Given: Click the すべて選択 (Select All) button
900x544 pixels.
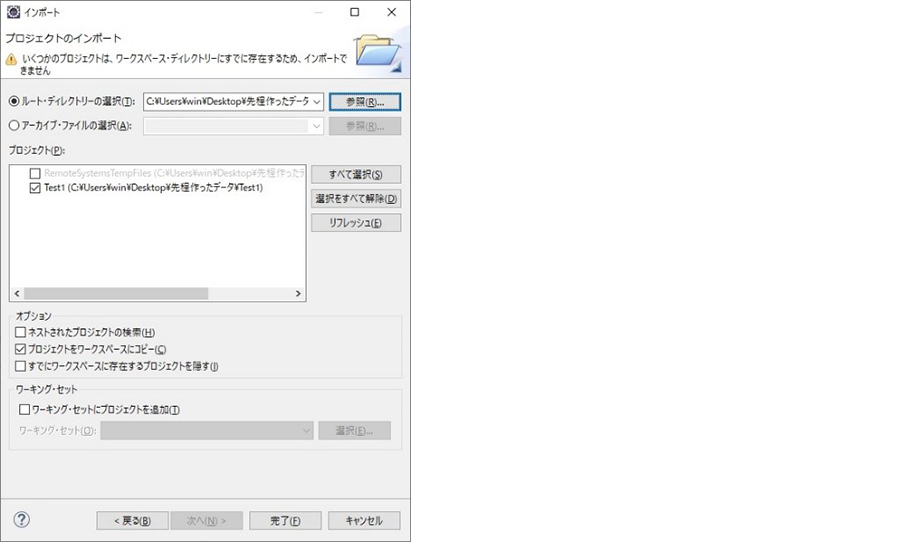Looking at the screenshot, I should tap(356, 174).
